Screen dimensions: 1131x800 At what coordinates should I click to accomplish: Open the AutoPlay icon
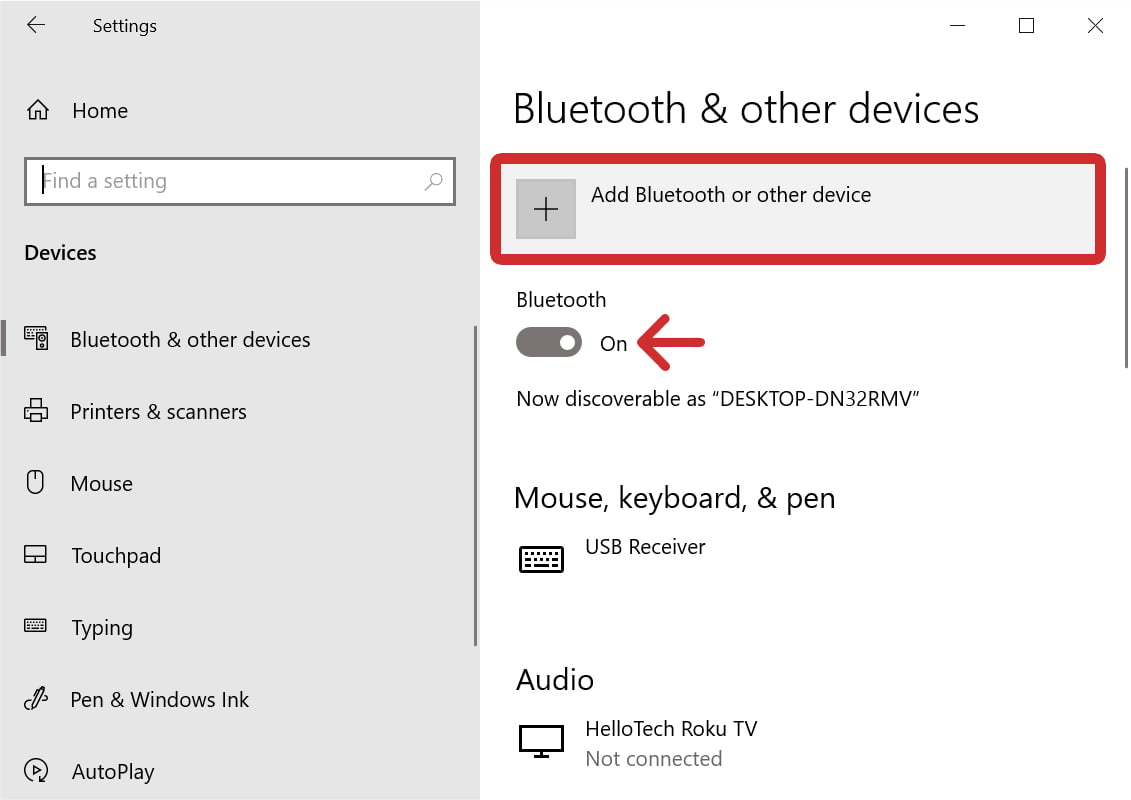[x=37, y=771]
